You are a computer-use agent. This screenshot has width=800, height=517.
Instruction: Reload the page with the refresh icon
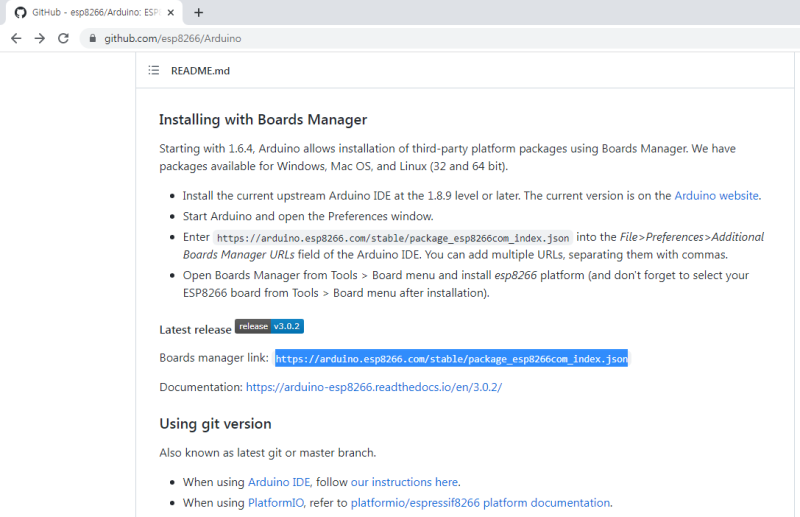coord(63,38)
